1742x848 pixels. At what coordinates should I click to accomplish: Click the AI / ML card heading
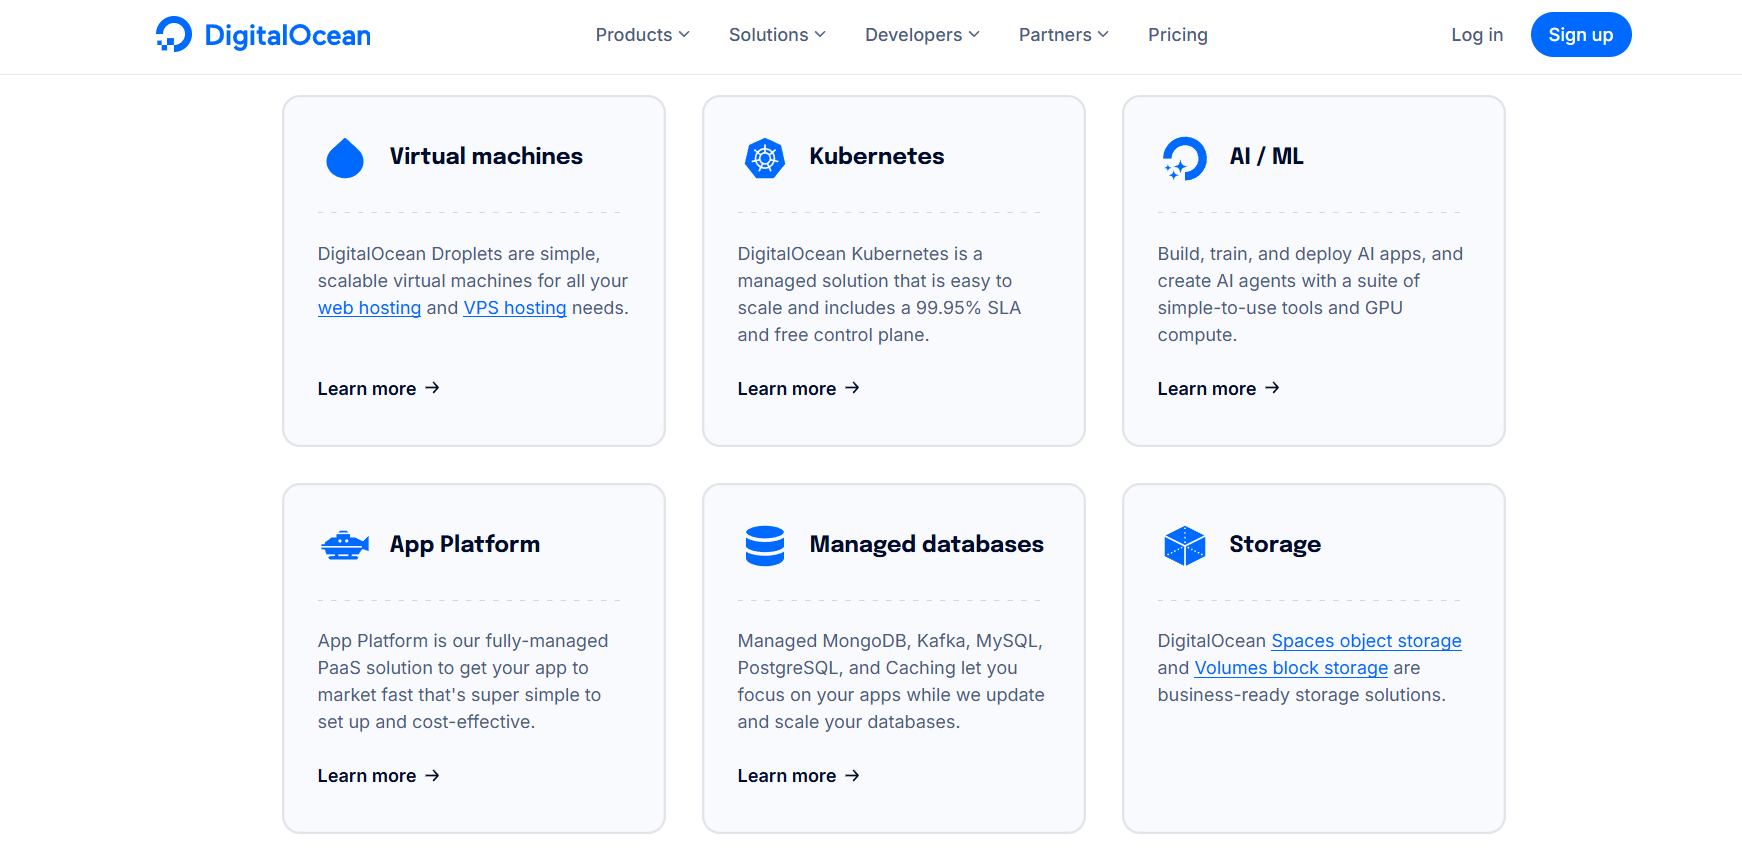pyautogui.click(x=1267, y=156)
